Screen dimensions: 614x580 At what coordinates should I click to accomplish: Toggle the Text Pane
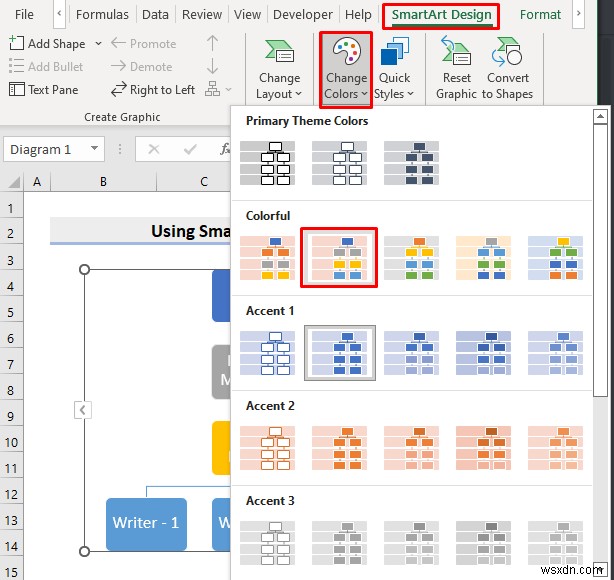tap(43, 90)
